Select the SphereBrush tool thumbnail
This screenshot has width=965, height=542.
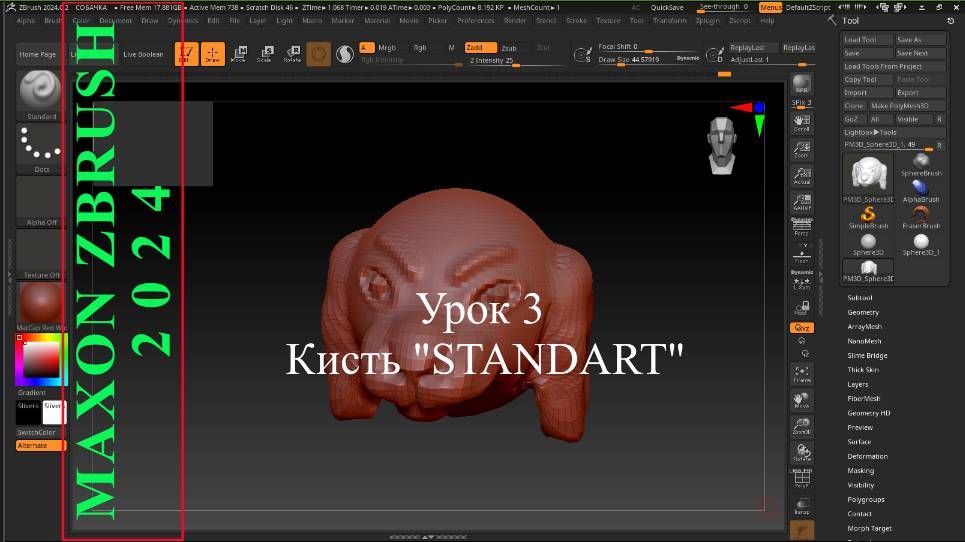click(x=921, y=165)
